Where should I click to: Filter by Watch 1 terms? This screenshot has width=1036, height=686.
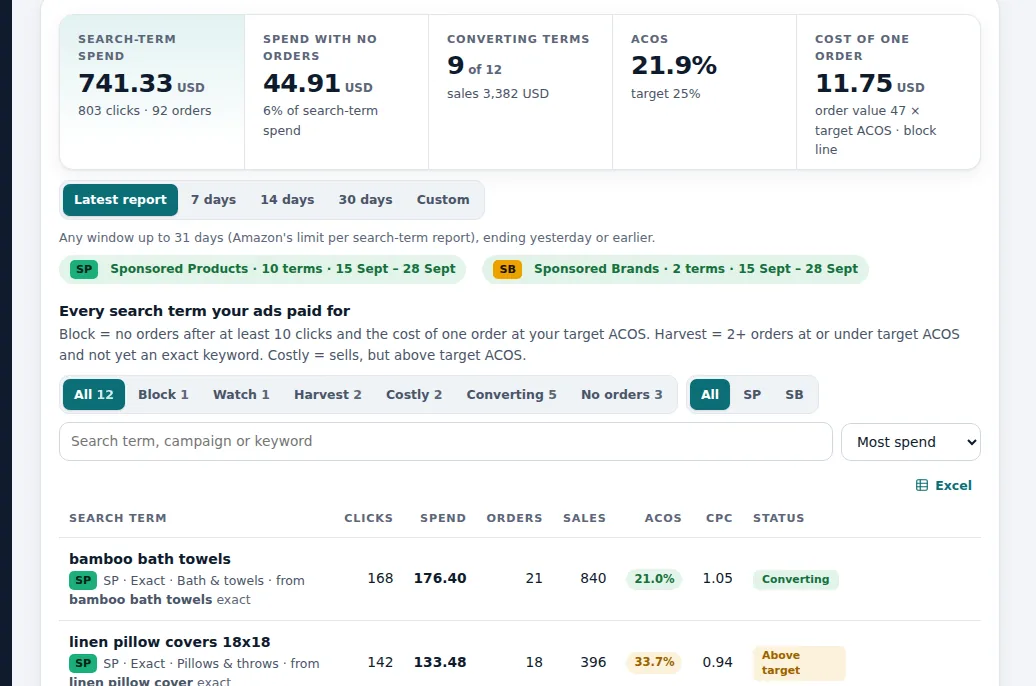241,395
